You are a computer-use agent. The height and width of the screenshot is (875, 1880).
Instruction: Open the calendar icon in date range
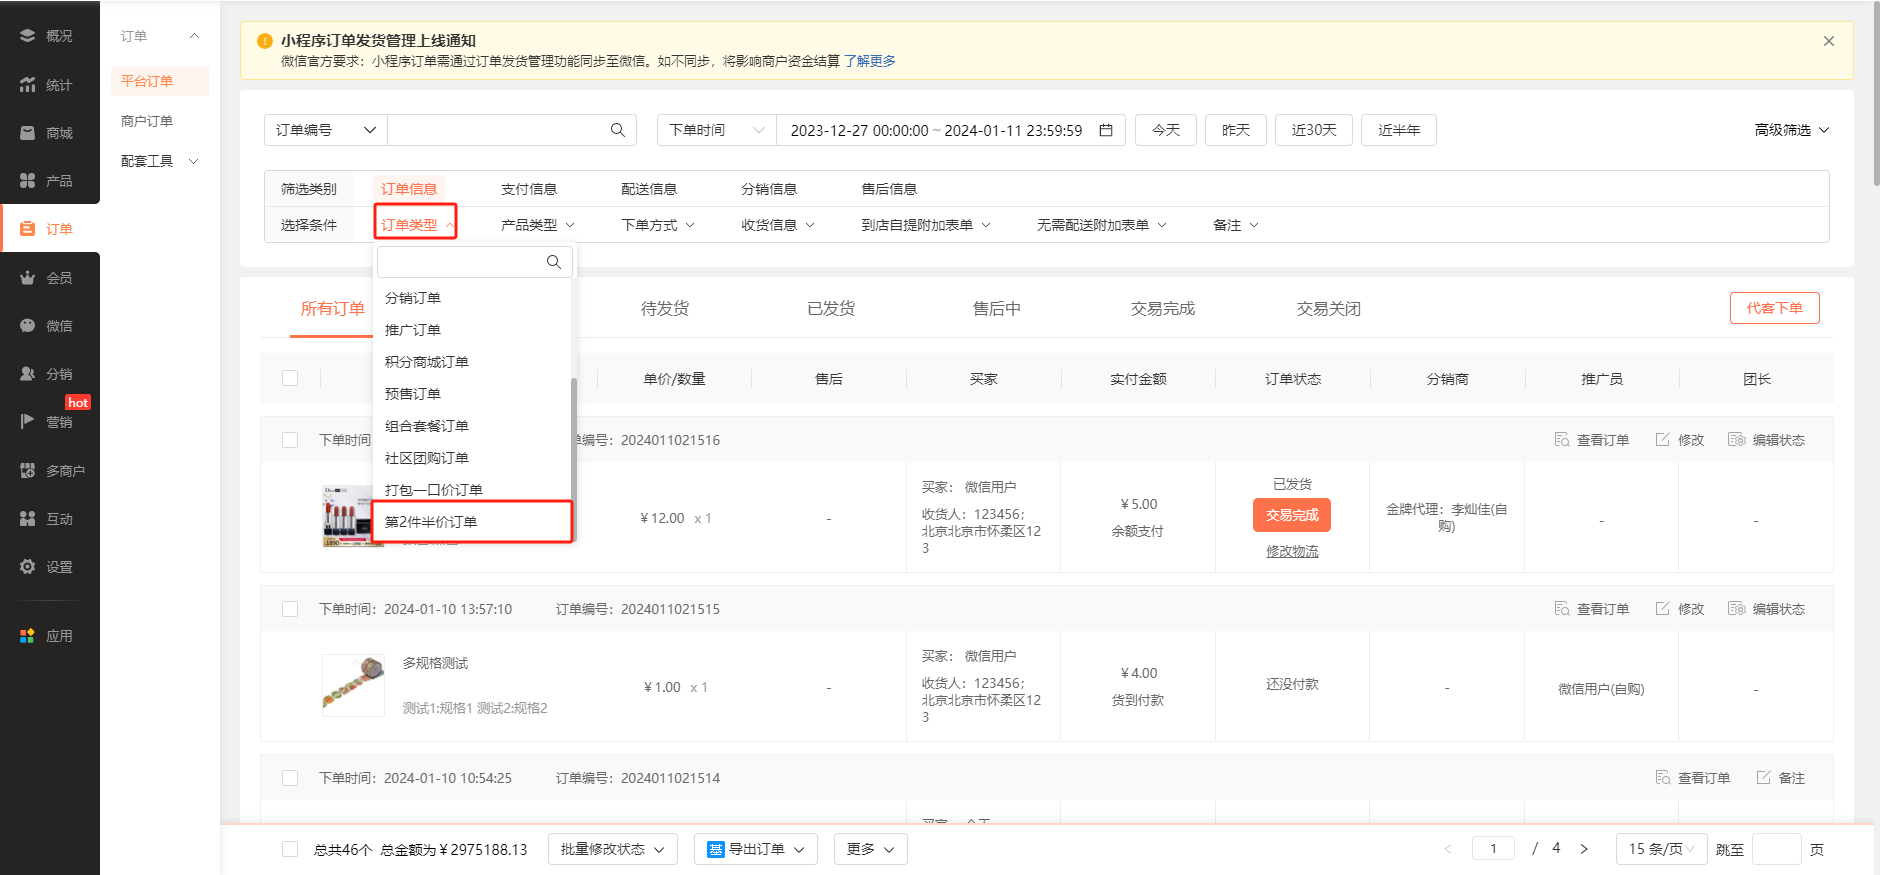(x=1106, y=130)
